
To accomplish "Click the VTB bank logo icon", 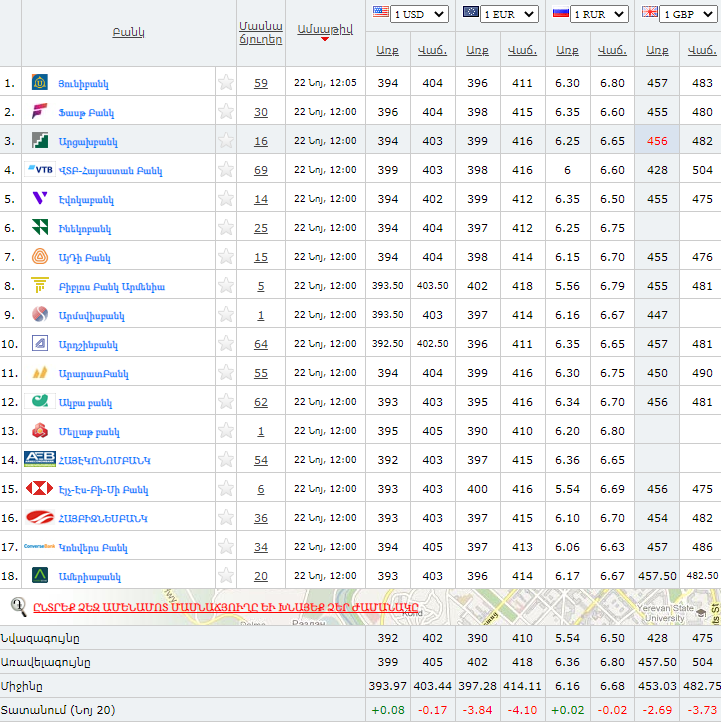I will (40, 170).
